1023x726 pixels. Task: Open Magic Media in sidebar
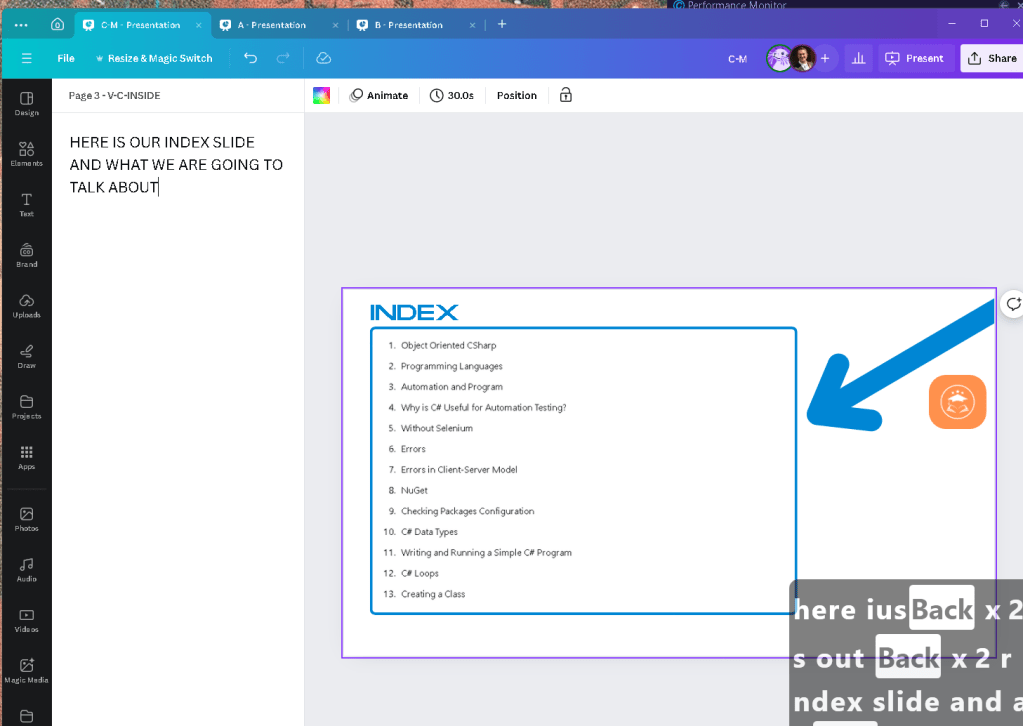[27, 671]
